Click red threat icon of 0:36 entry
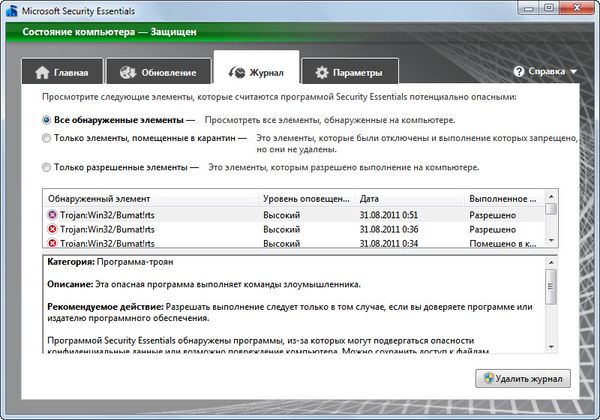Viewport: 600px width, 420px height. click(x=52, y=229)
